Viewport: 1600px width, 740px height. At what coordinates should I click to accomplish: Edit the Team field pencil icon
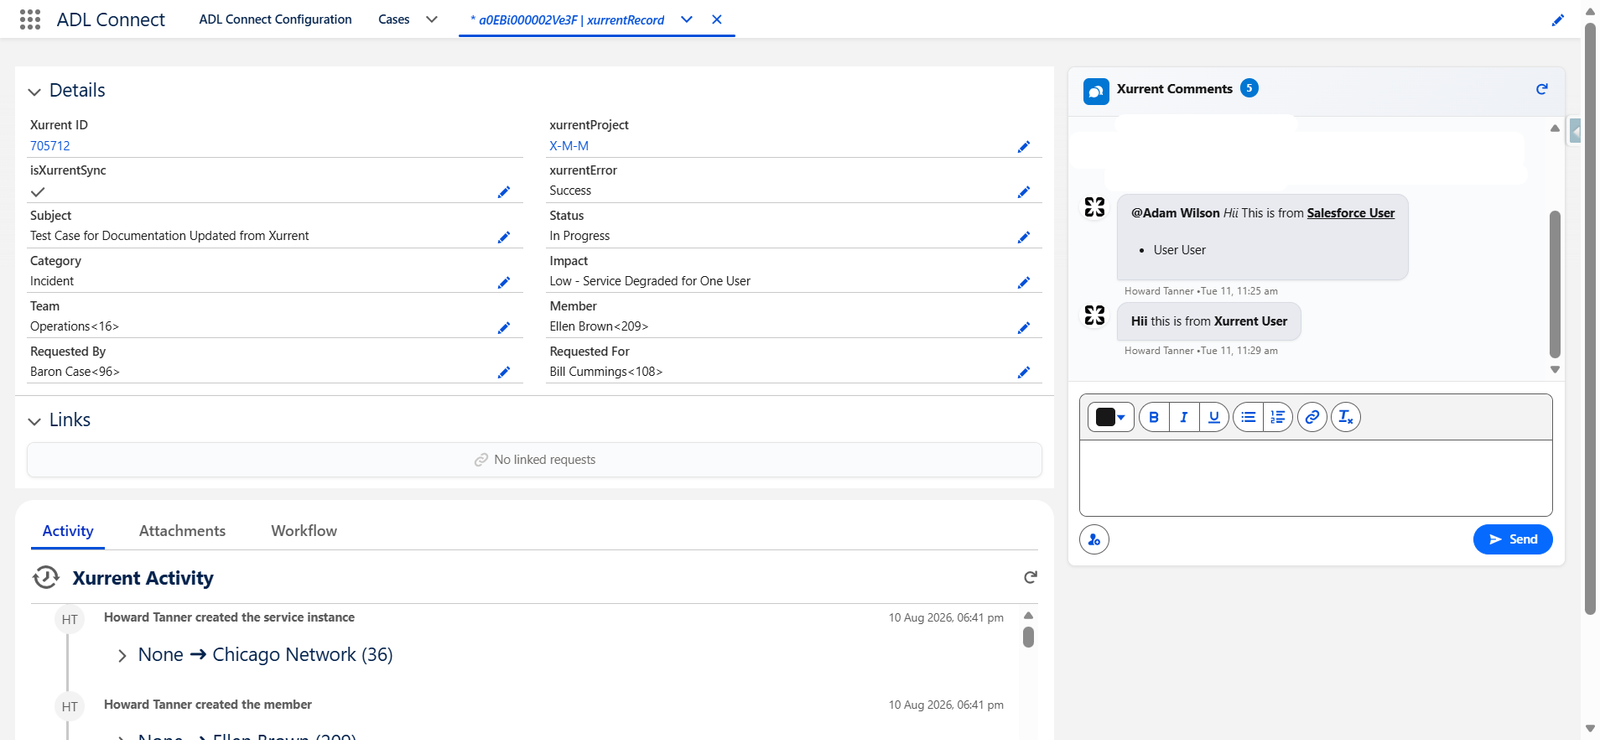(504, 327)
